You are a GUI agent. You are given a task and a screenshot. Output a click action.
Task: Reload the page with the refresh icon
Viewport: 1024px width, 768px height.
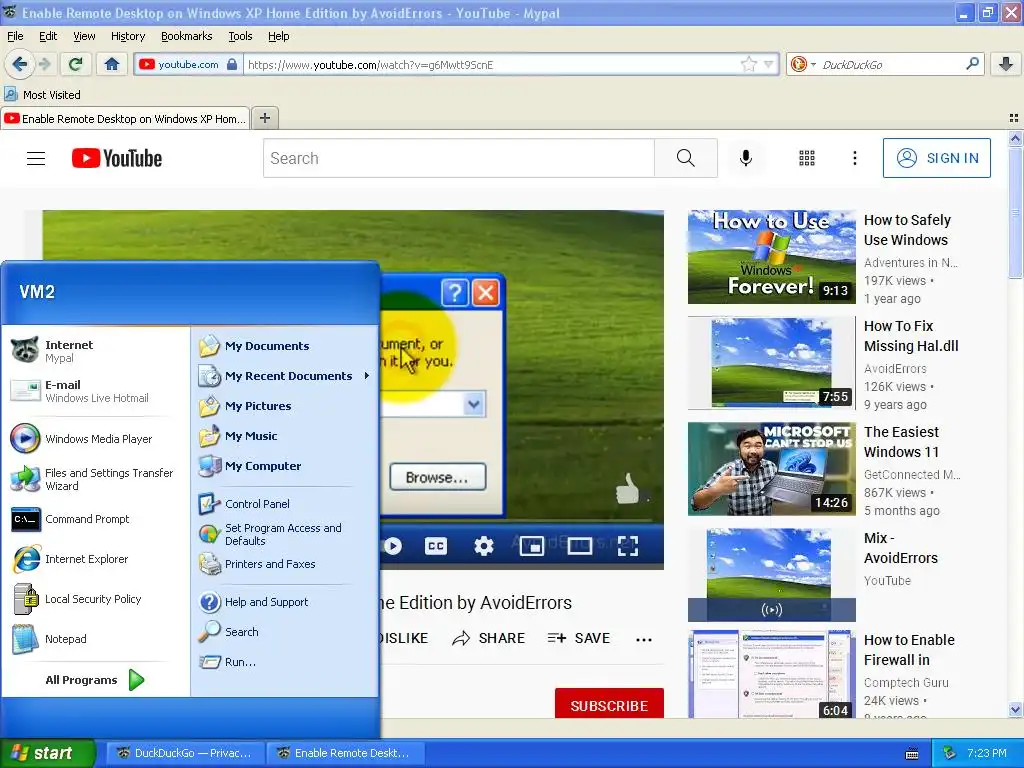coord(76,64)
